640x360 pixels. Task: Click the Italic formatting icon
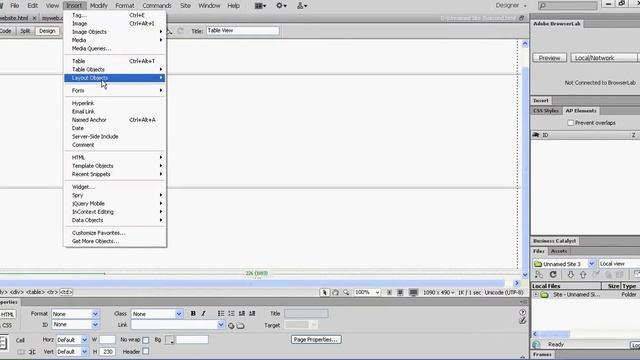coord(203,313)
